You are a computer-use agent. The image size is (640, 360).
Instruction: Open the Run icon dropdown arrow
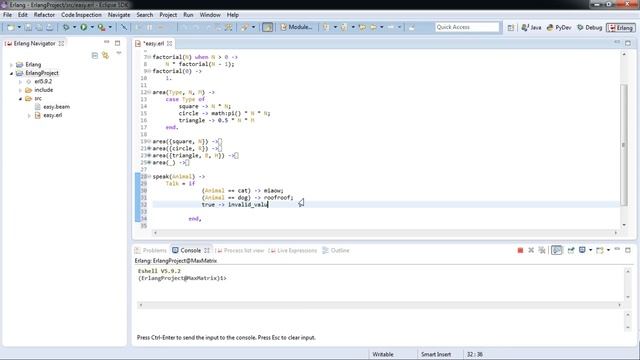tap(92, 27)
